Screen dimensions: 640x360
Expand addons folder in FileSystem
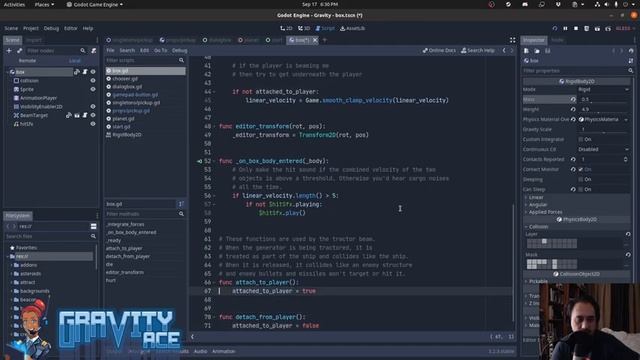click(x=12, y=265)
